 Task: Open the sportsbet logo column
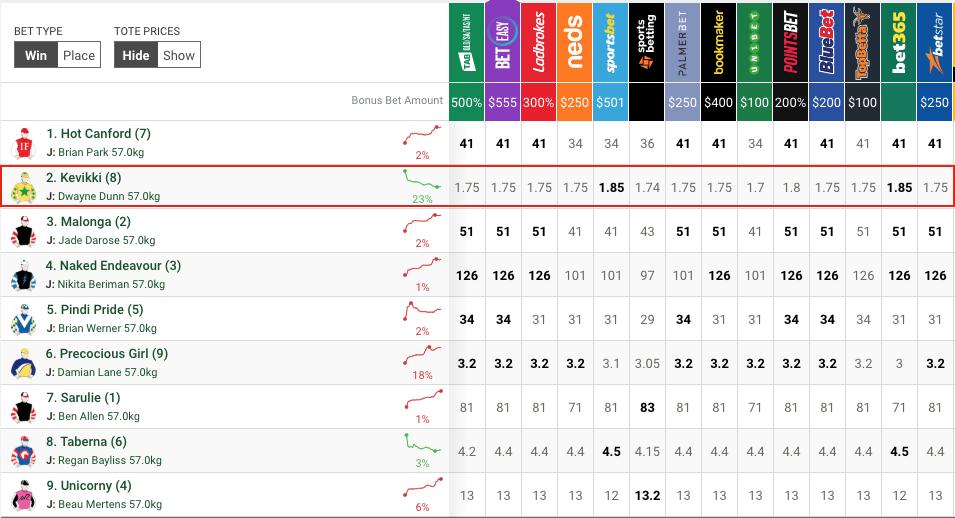[x=610, y=42]
